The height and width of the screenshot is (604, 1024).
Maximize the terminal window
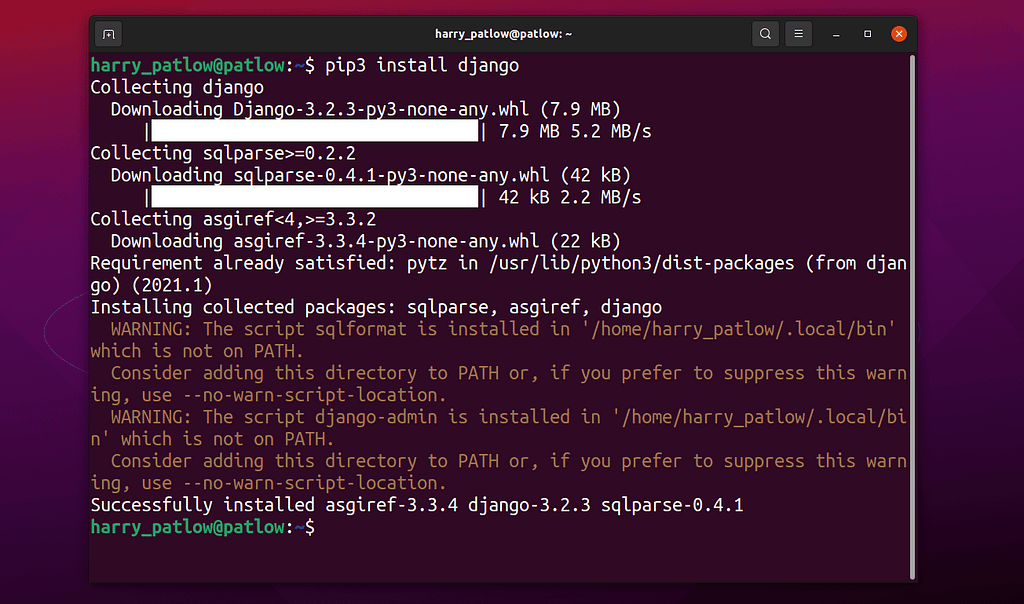(867, 34)
